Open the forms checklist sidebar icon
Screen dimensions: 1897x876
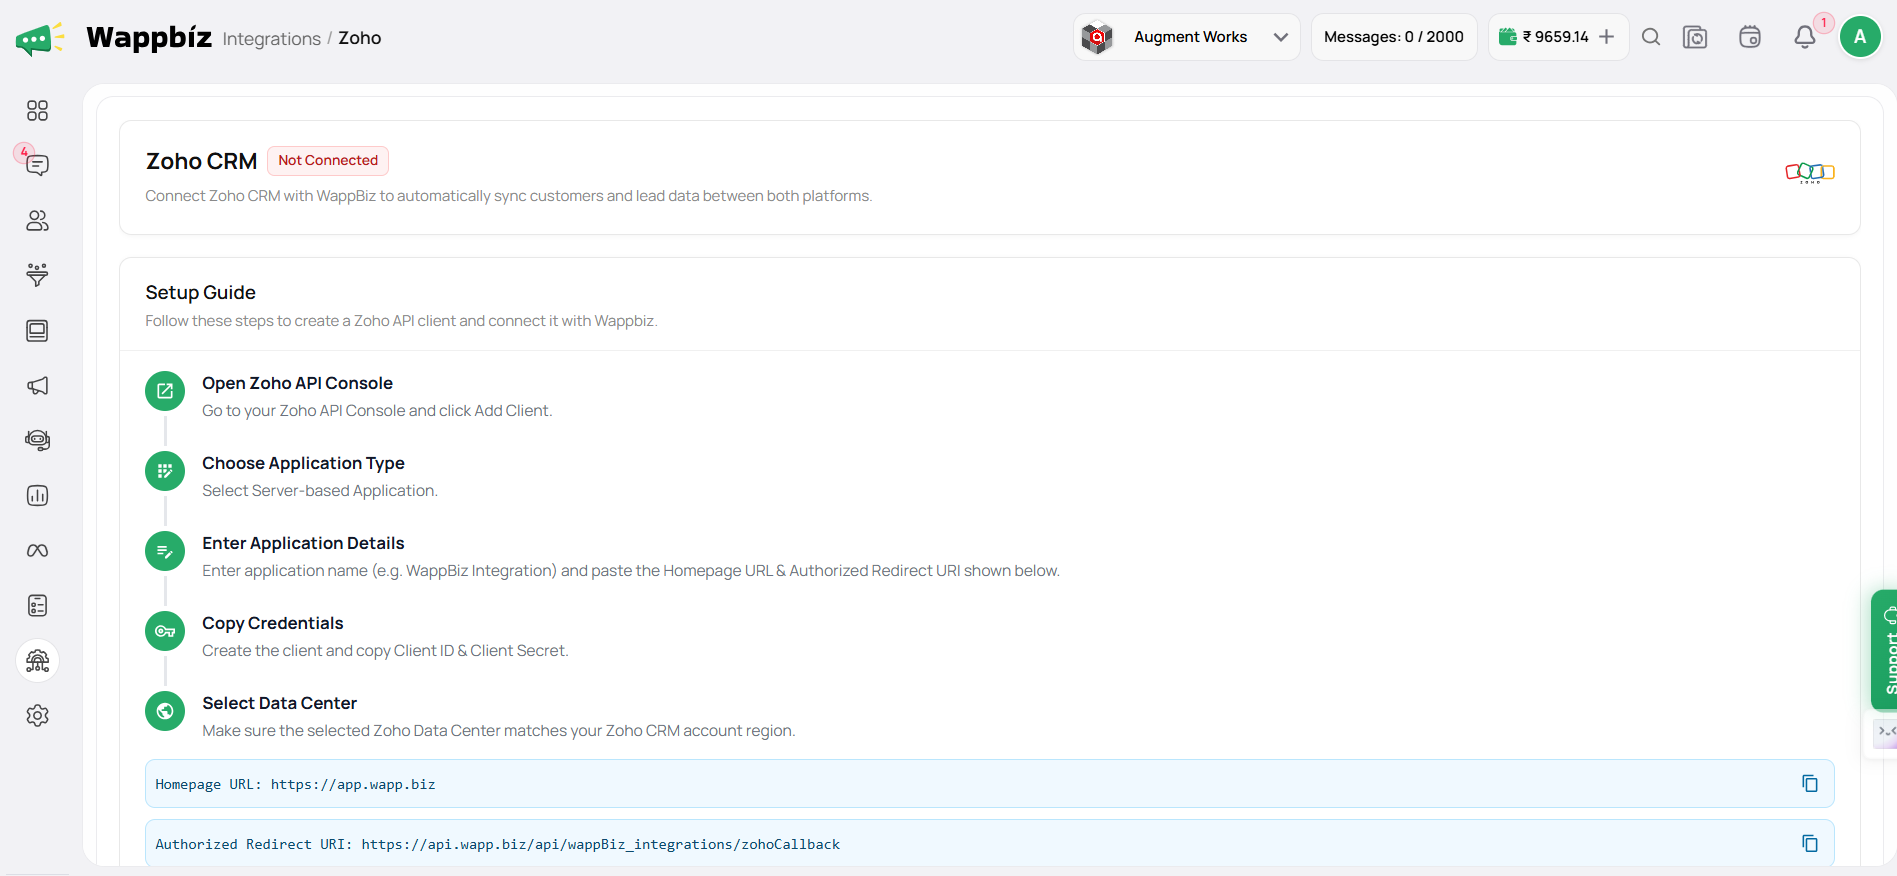tap(37, 606)
